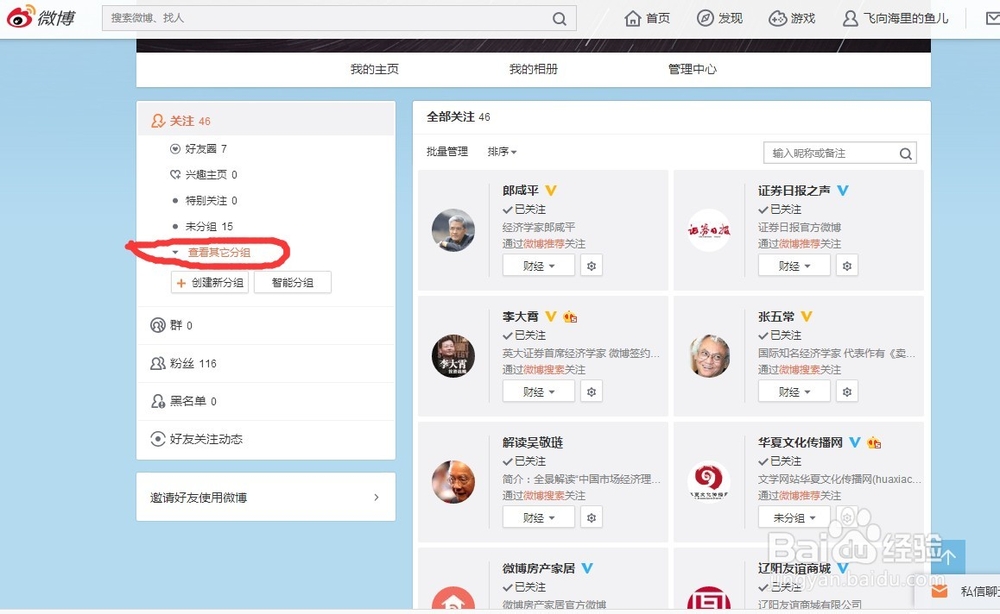Click the 创建新分组 button
The width and height of the screenshot is (1000, 614).
point(210,282)
